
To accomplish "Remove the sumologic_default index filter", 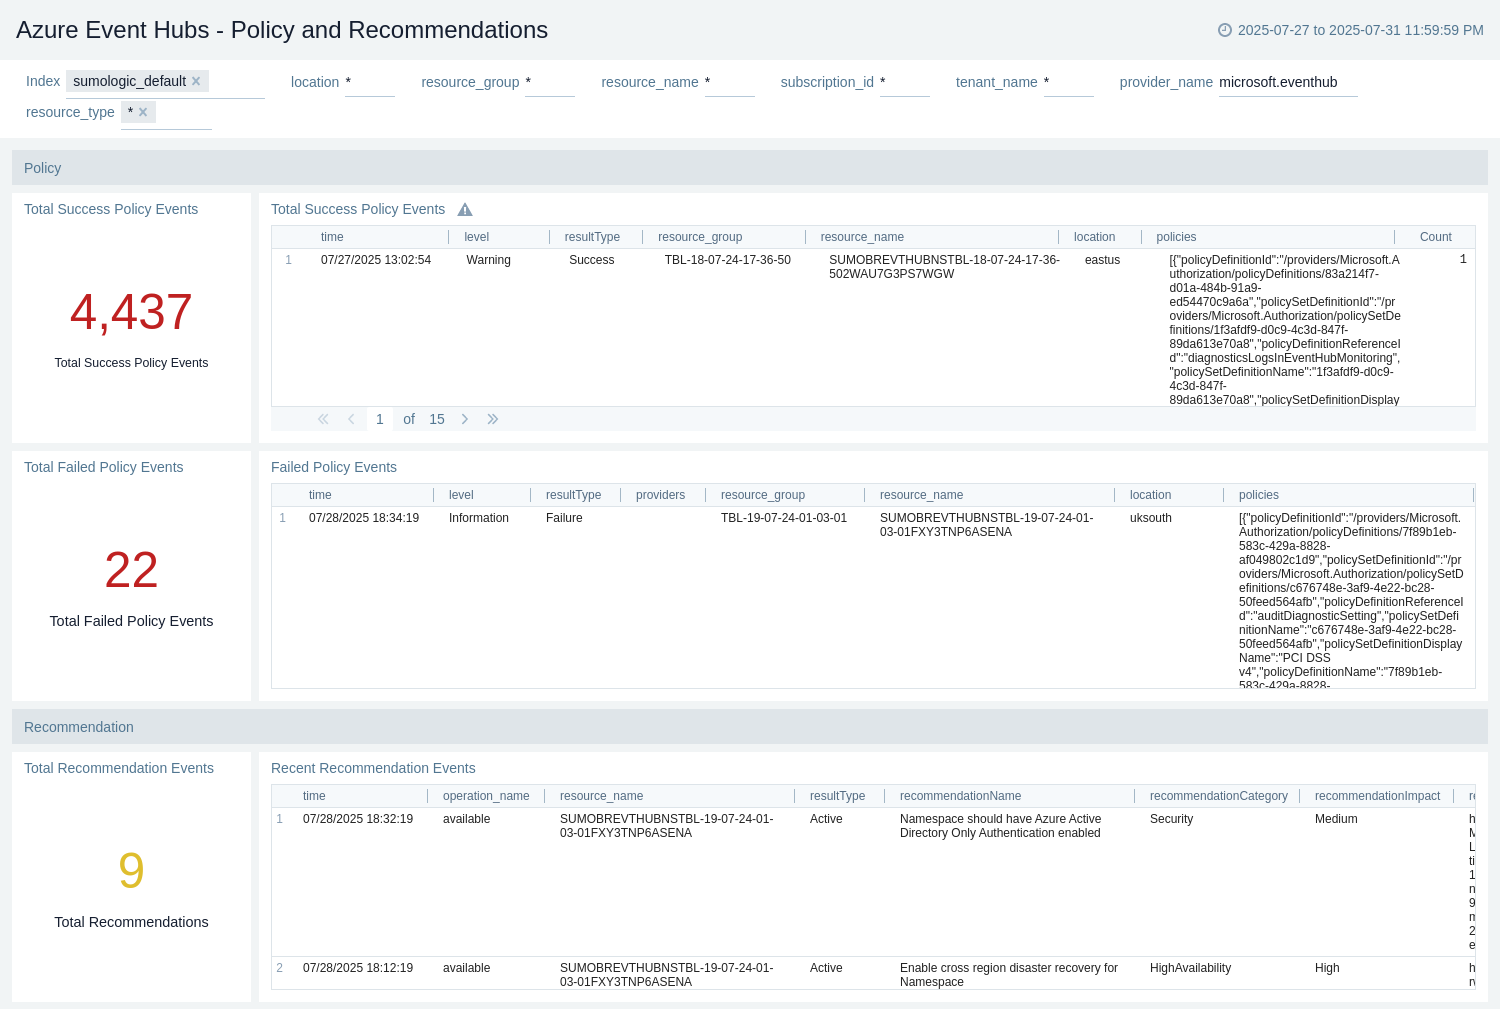I will pos(196,81).
